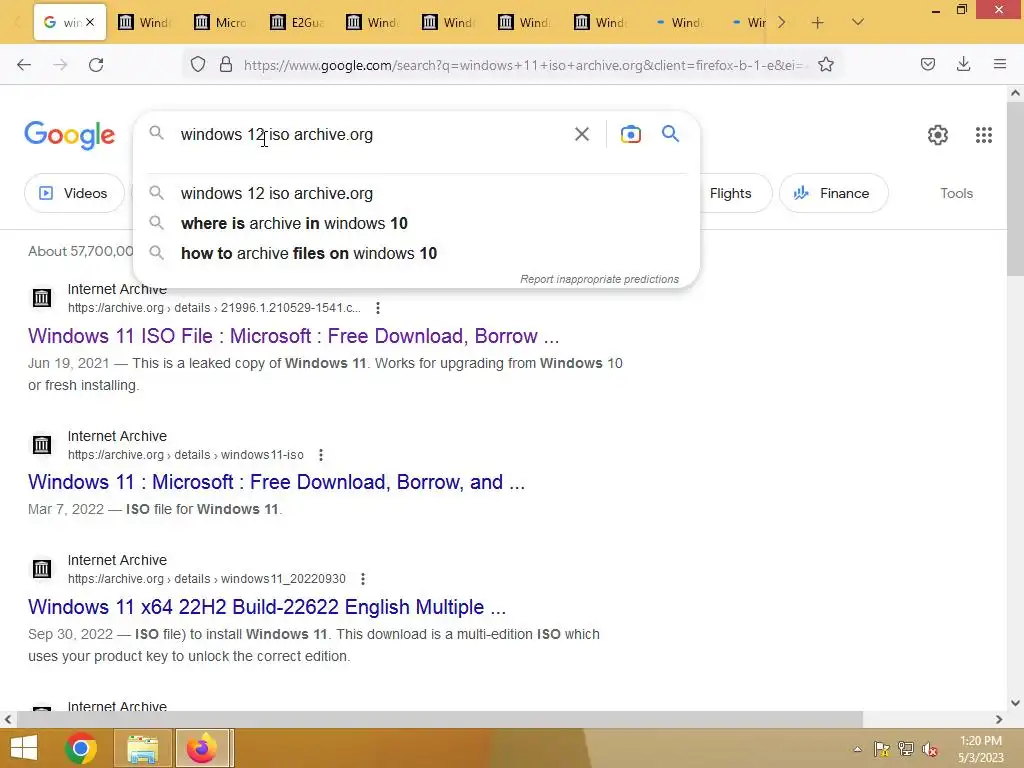This screenshot has height=768, width=1024.
Task: Open the muted volume tray icon
Action: (930, 749)
